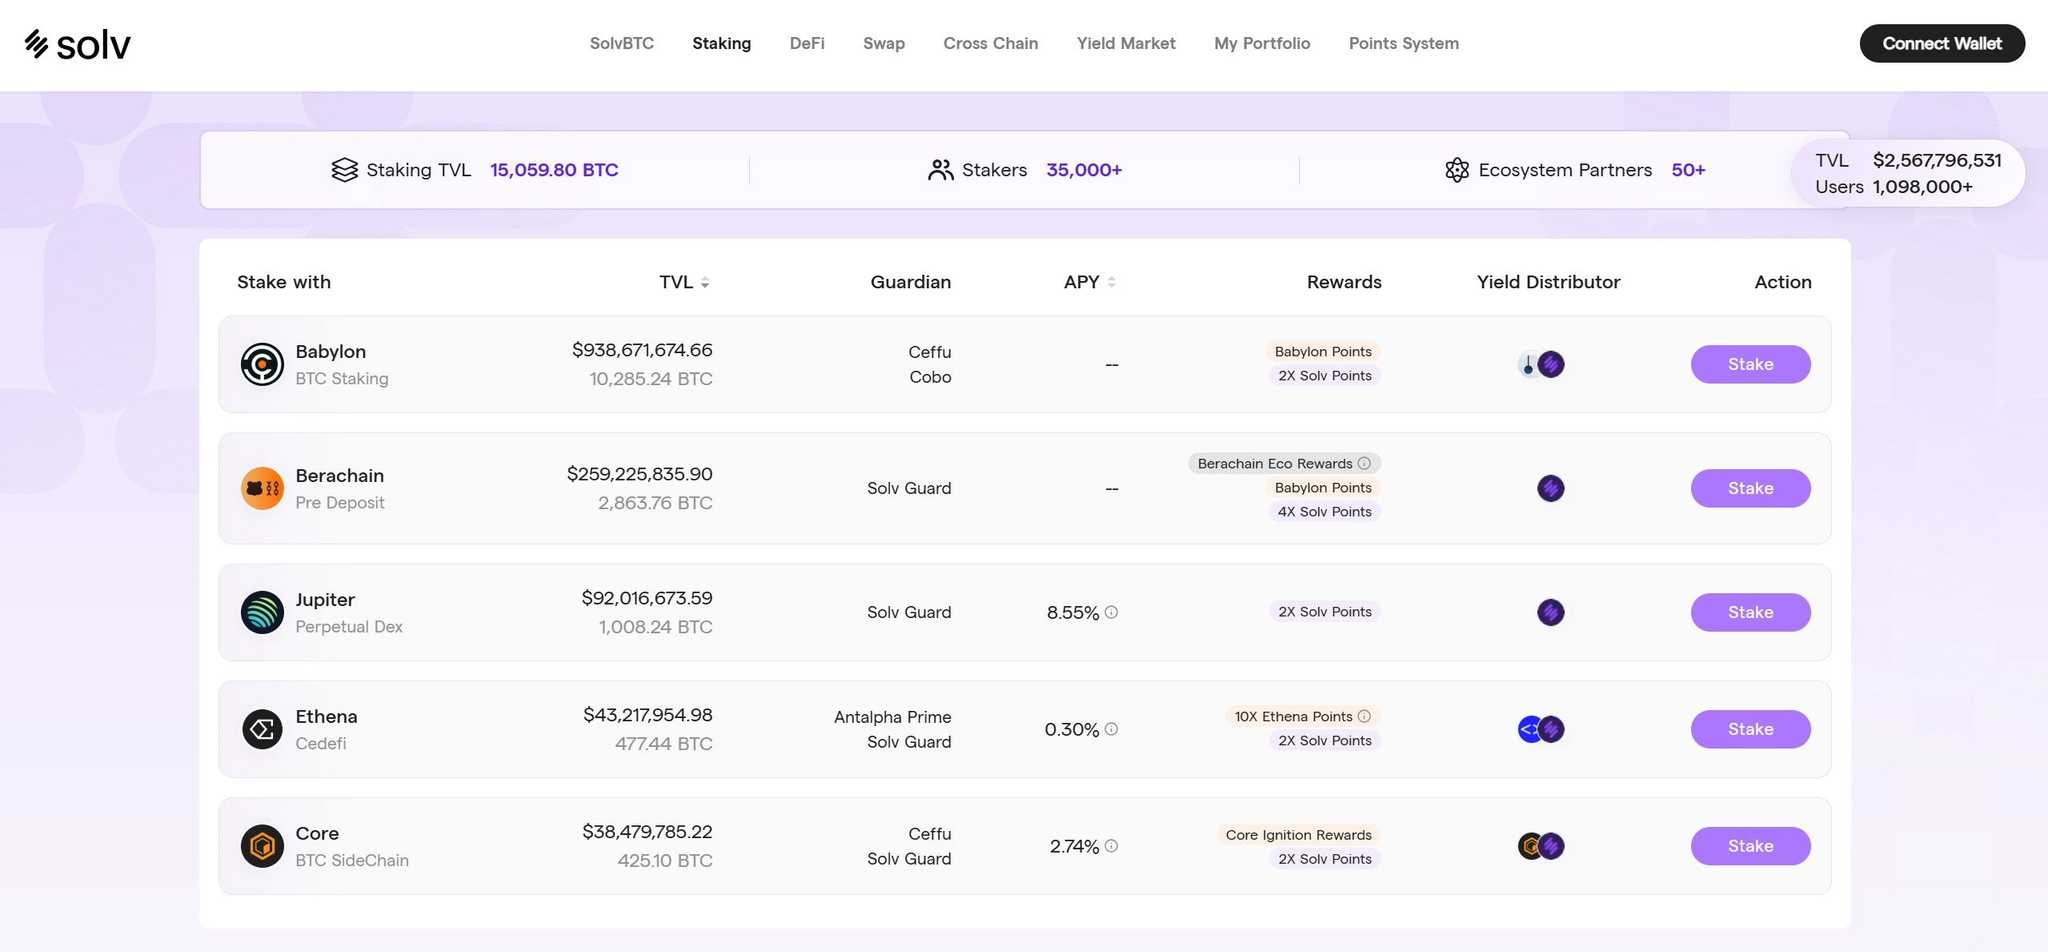Screen dimensions: 2048x952
Task: Click the Stakers people icon
Action: point(940,170)
